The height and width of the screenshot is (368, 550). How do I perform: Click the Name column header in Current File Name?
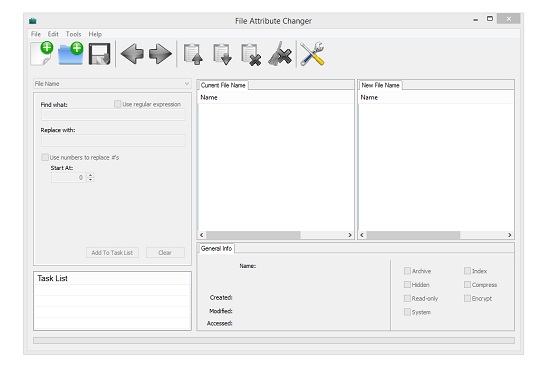[276, 98]
